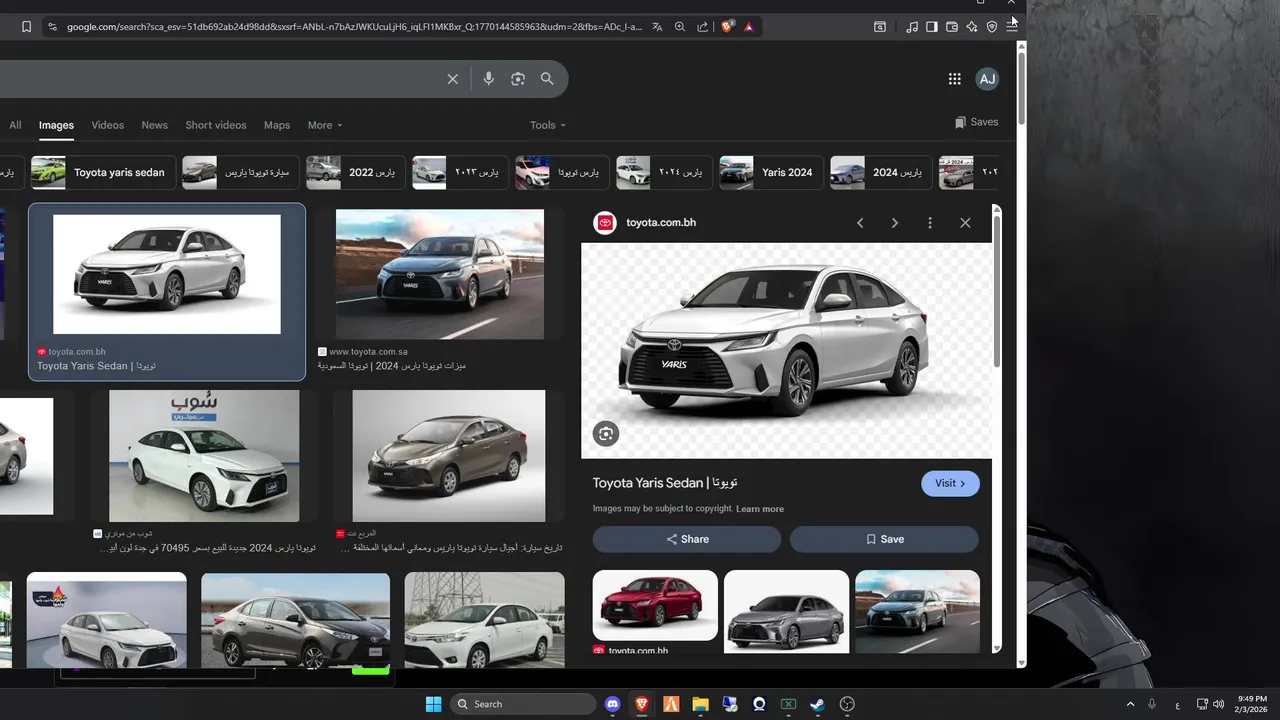This screenshot has width=1280, height=720.
Task: Close the image preview panel
Action: tap(965, 223)
